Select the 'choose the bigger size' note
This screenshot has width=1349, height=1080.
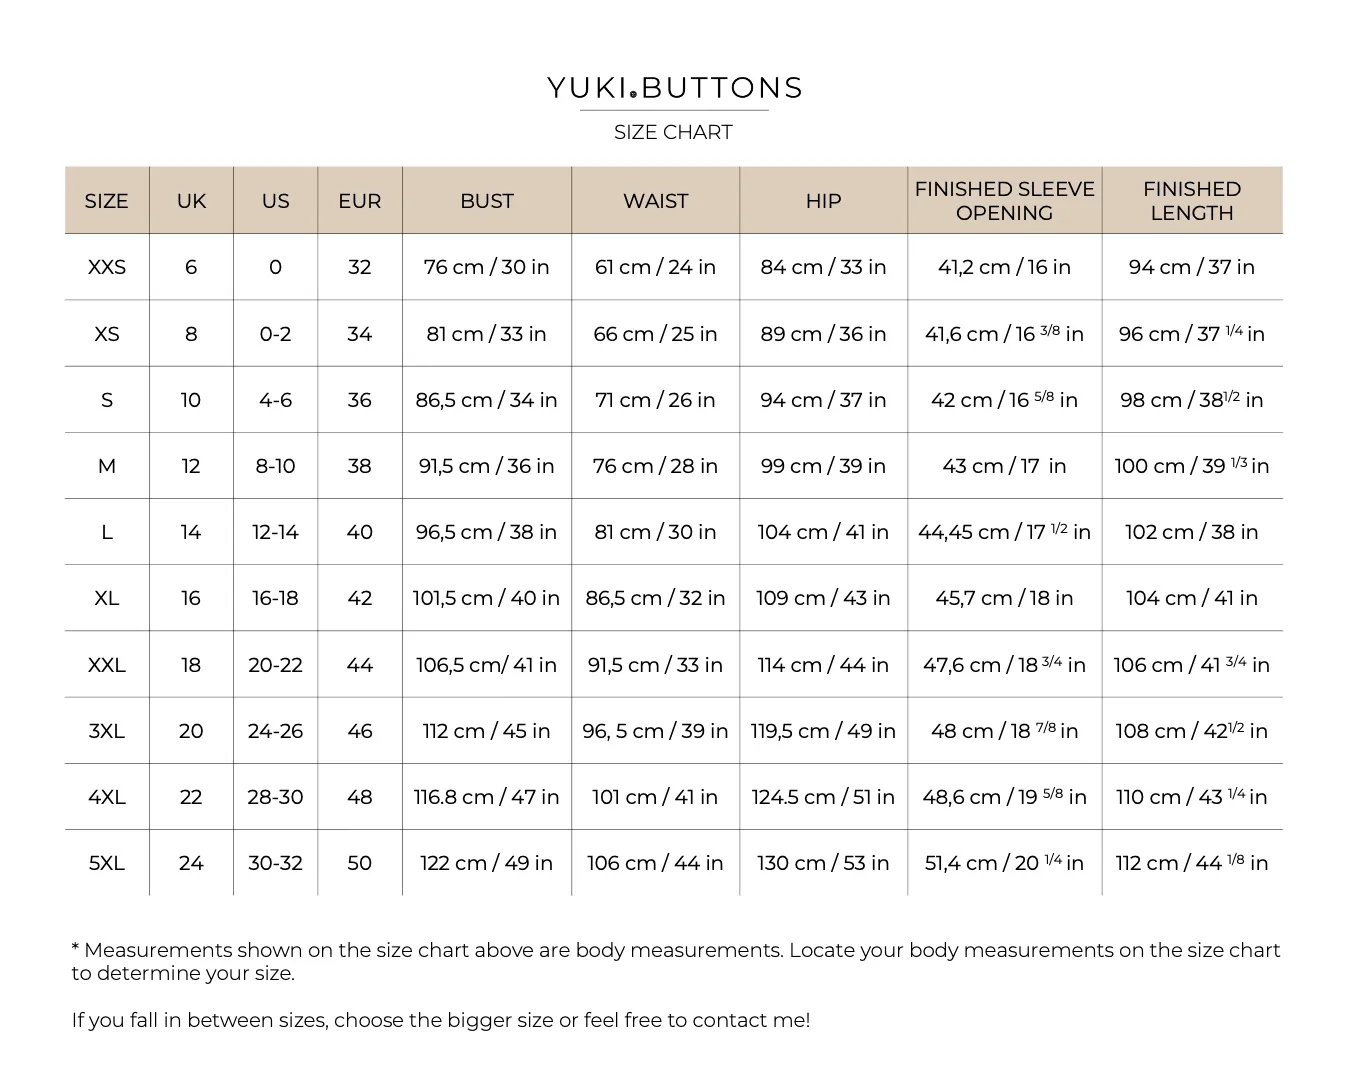pyautogui.click(x=441, y=1020)
